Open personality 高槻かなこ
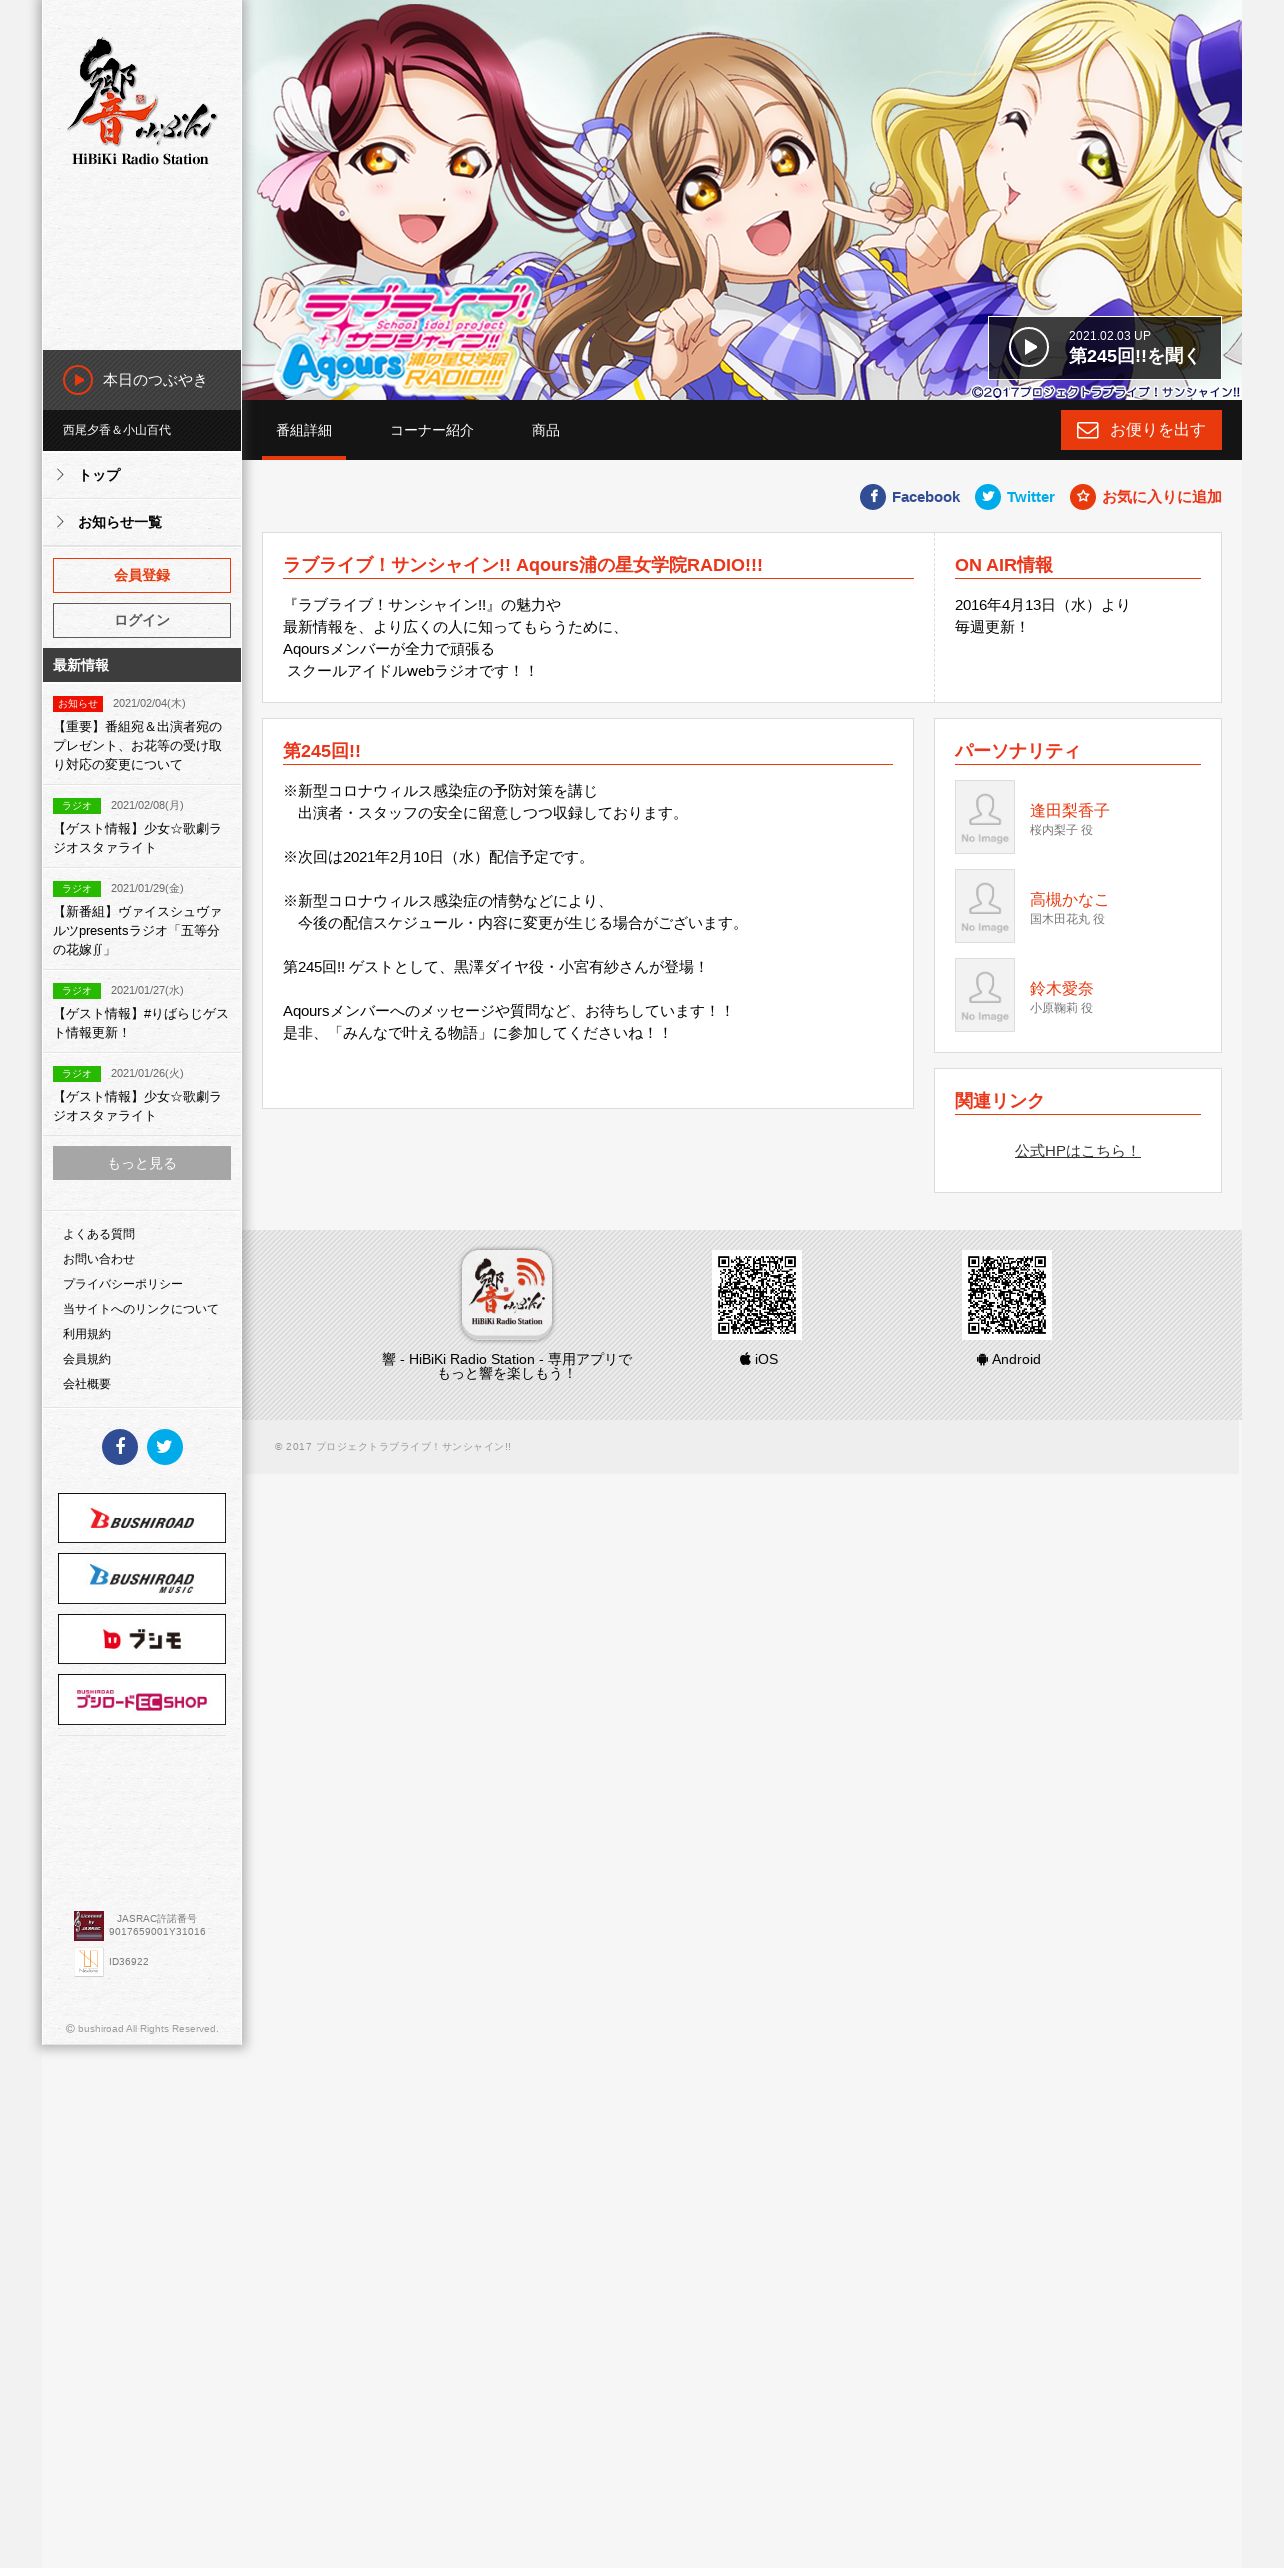The image size is (1284, 2568). (x=1069, y=899)
